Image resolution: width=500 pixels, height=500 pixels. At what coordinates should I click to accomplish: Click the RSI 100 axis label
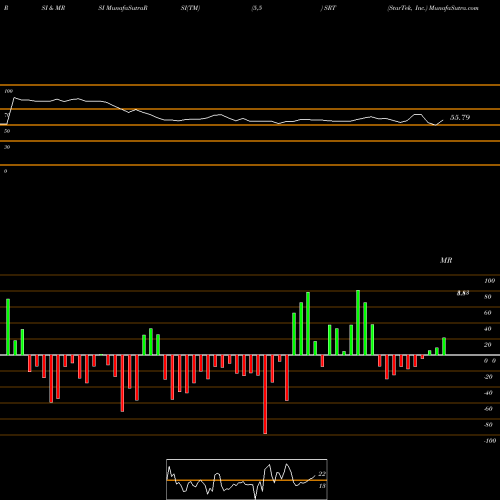pyautogui.click(x=9, y=91)
